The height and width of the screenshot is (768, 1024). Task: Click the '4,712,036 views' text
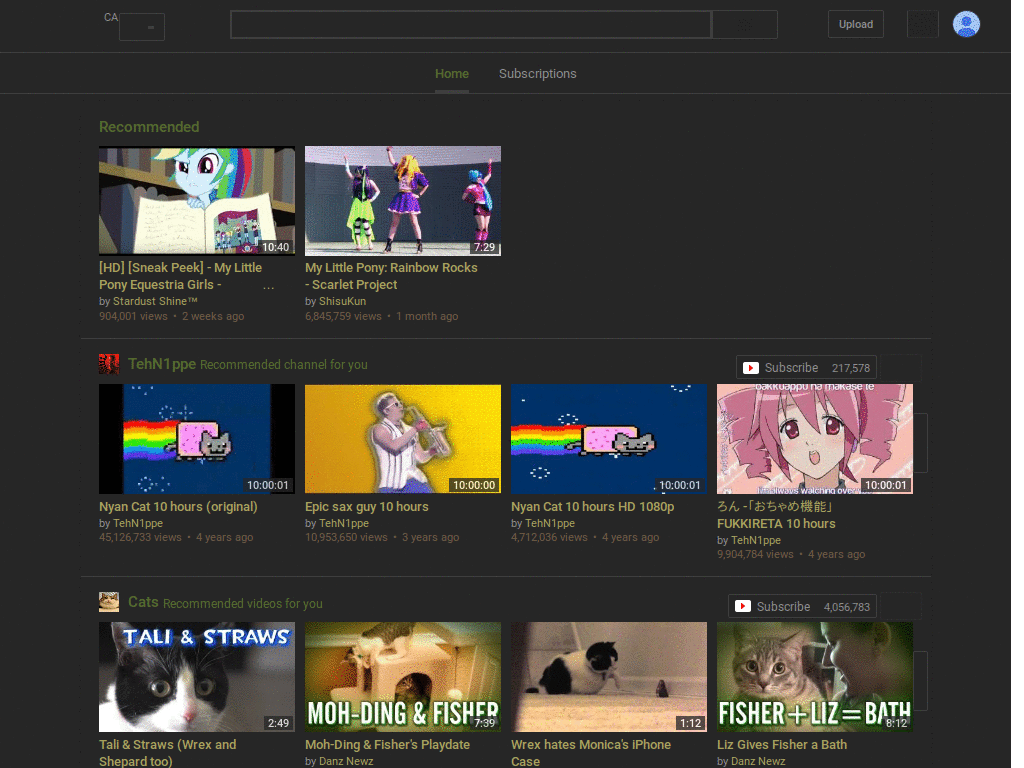point(549,537)
